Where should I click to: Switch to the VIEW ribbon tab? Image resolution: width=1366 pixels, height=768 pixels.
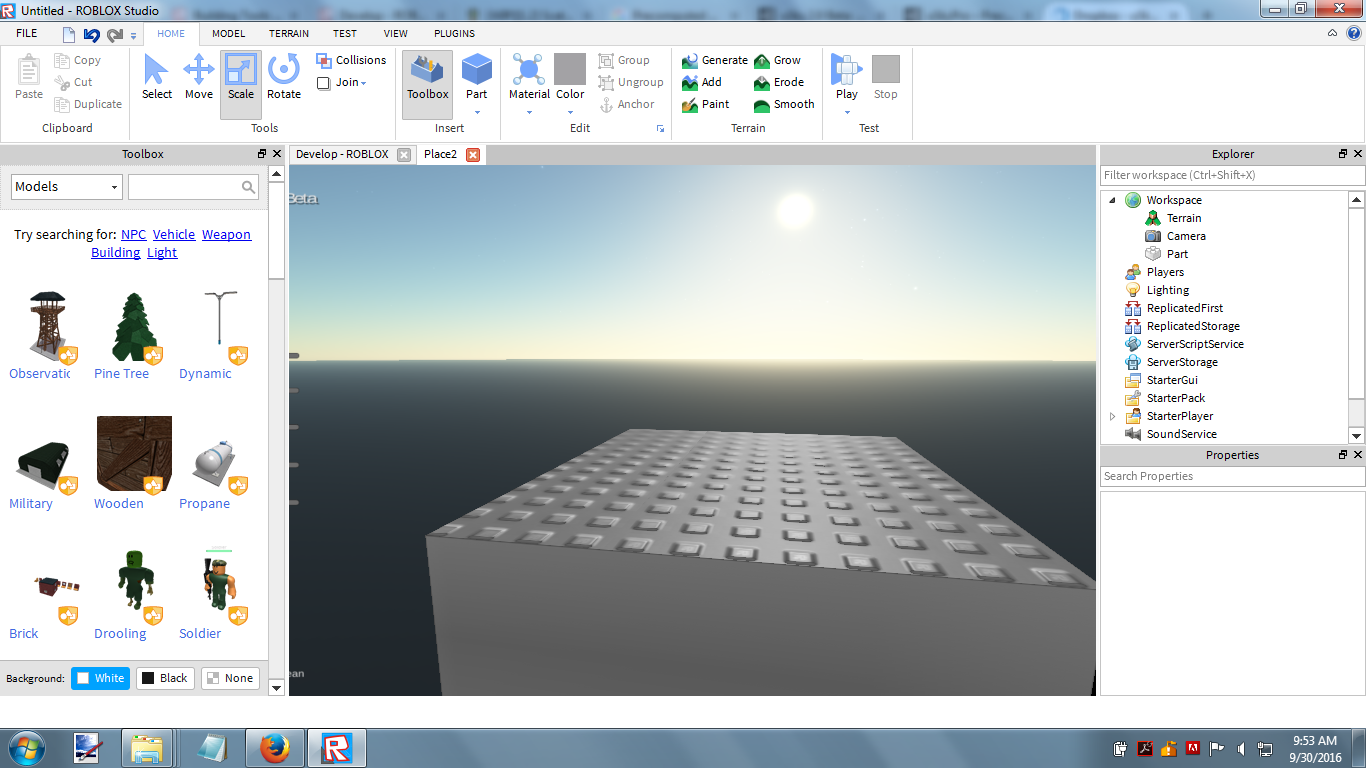396,33
